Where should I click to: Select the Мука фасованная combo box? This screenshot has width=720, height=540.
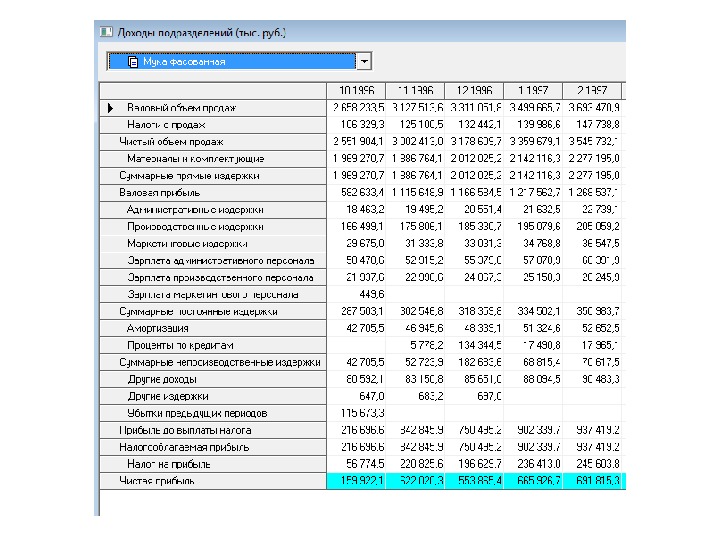(x=239, y=62)
